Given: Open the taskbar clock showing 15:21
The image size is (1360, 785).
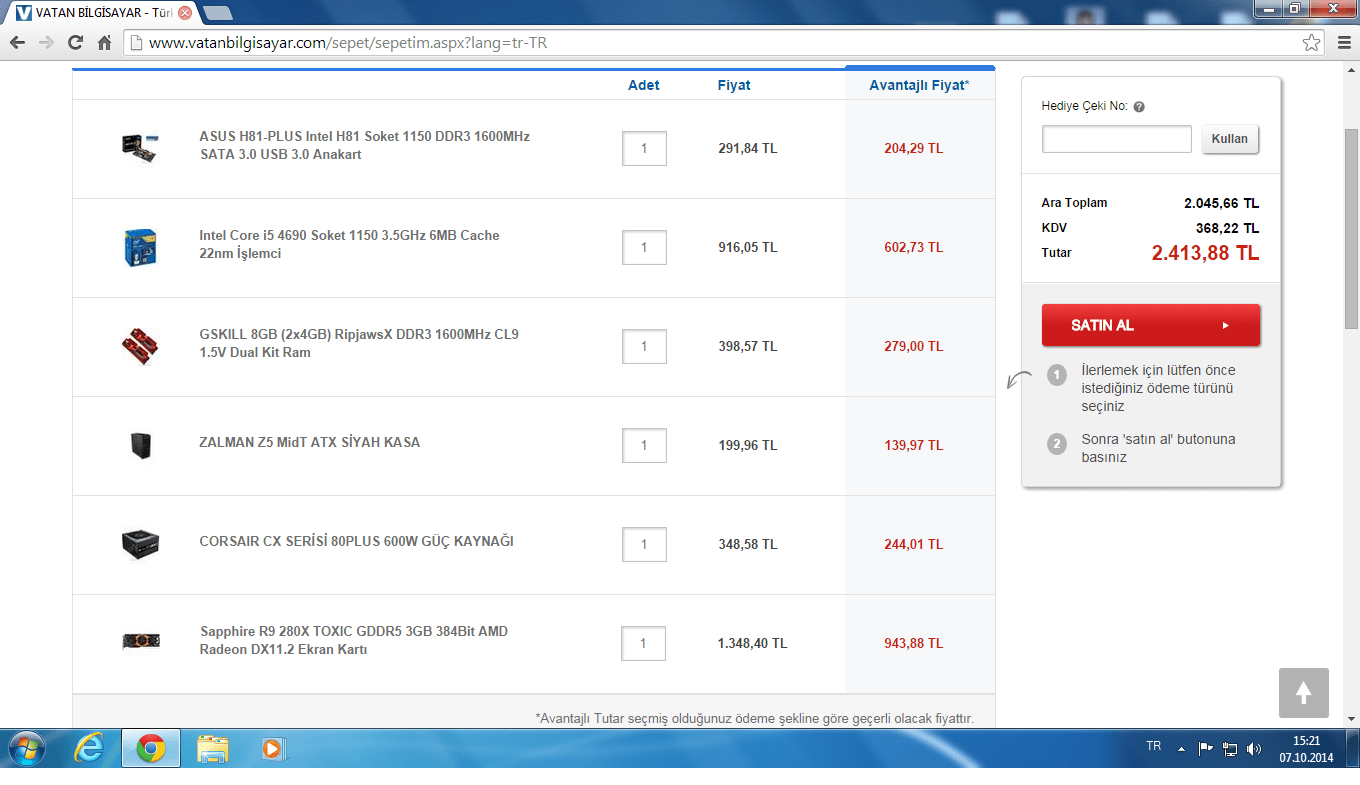Looking at the screenshot, I should point(1306,748).
